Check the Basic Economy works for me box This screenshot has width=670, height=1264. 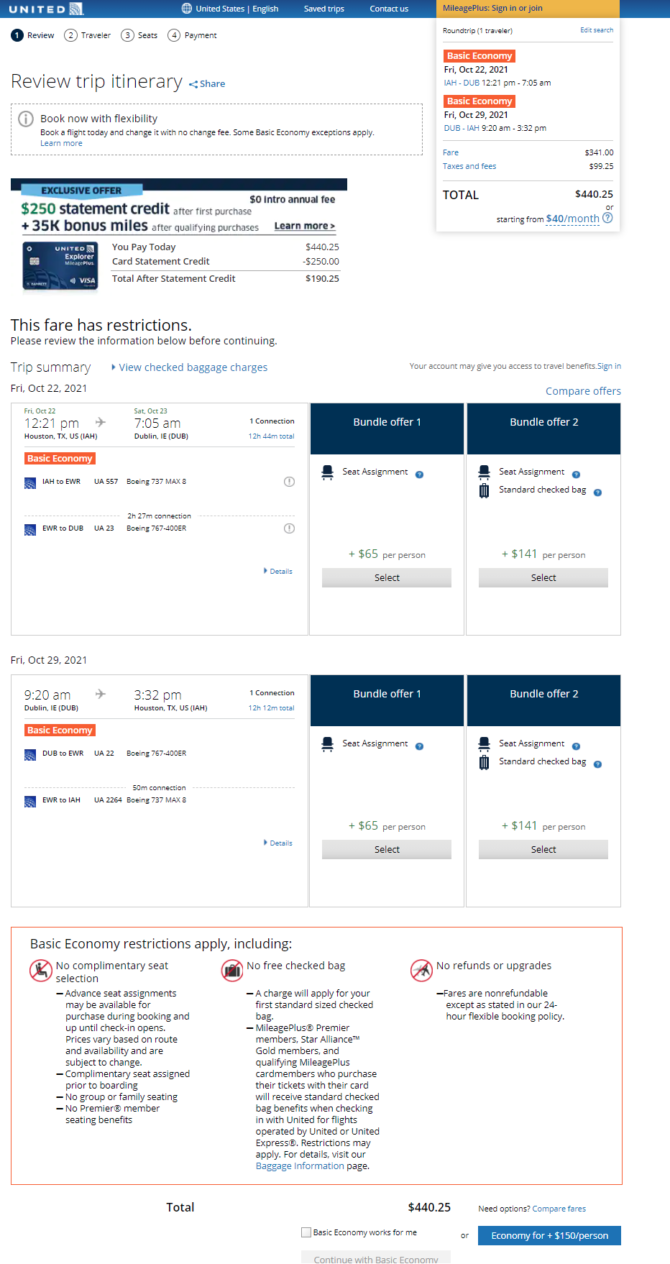click(x=306, y=1232)
